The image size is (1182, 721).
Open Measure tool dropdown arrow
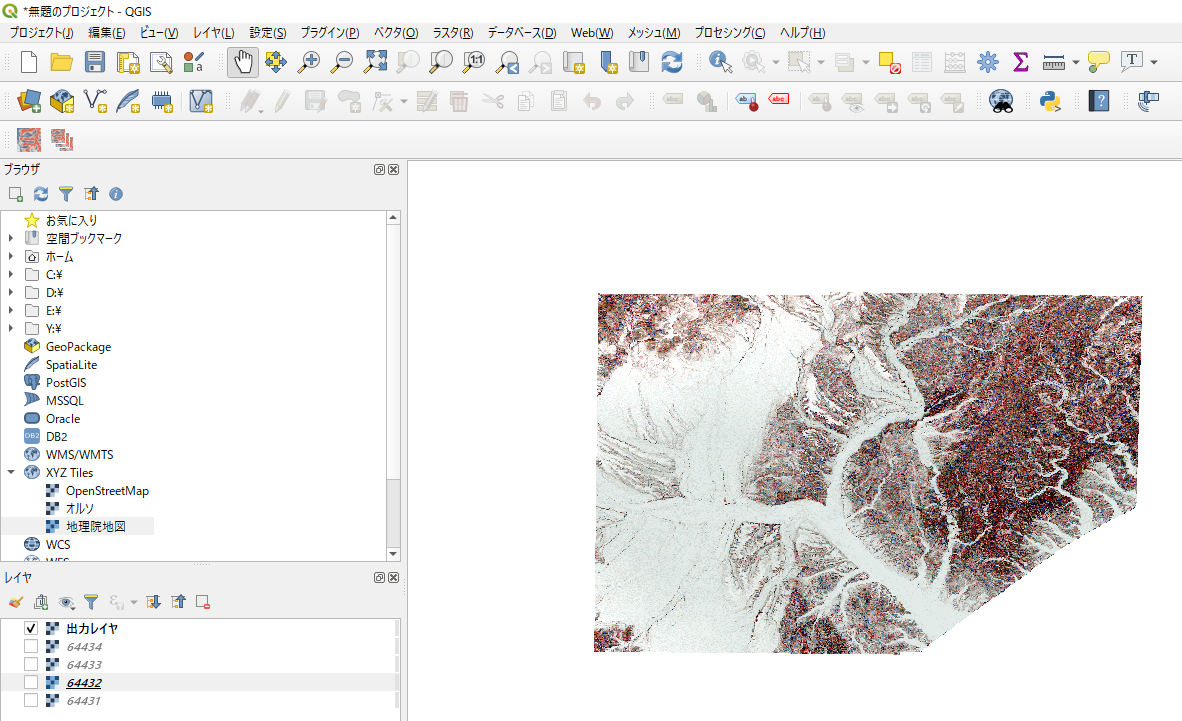pyautogui.click(x=1076, y=63)
